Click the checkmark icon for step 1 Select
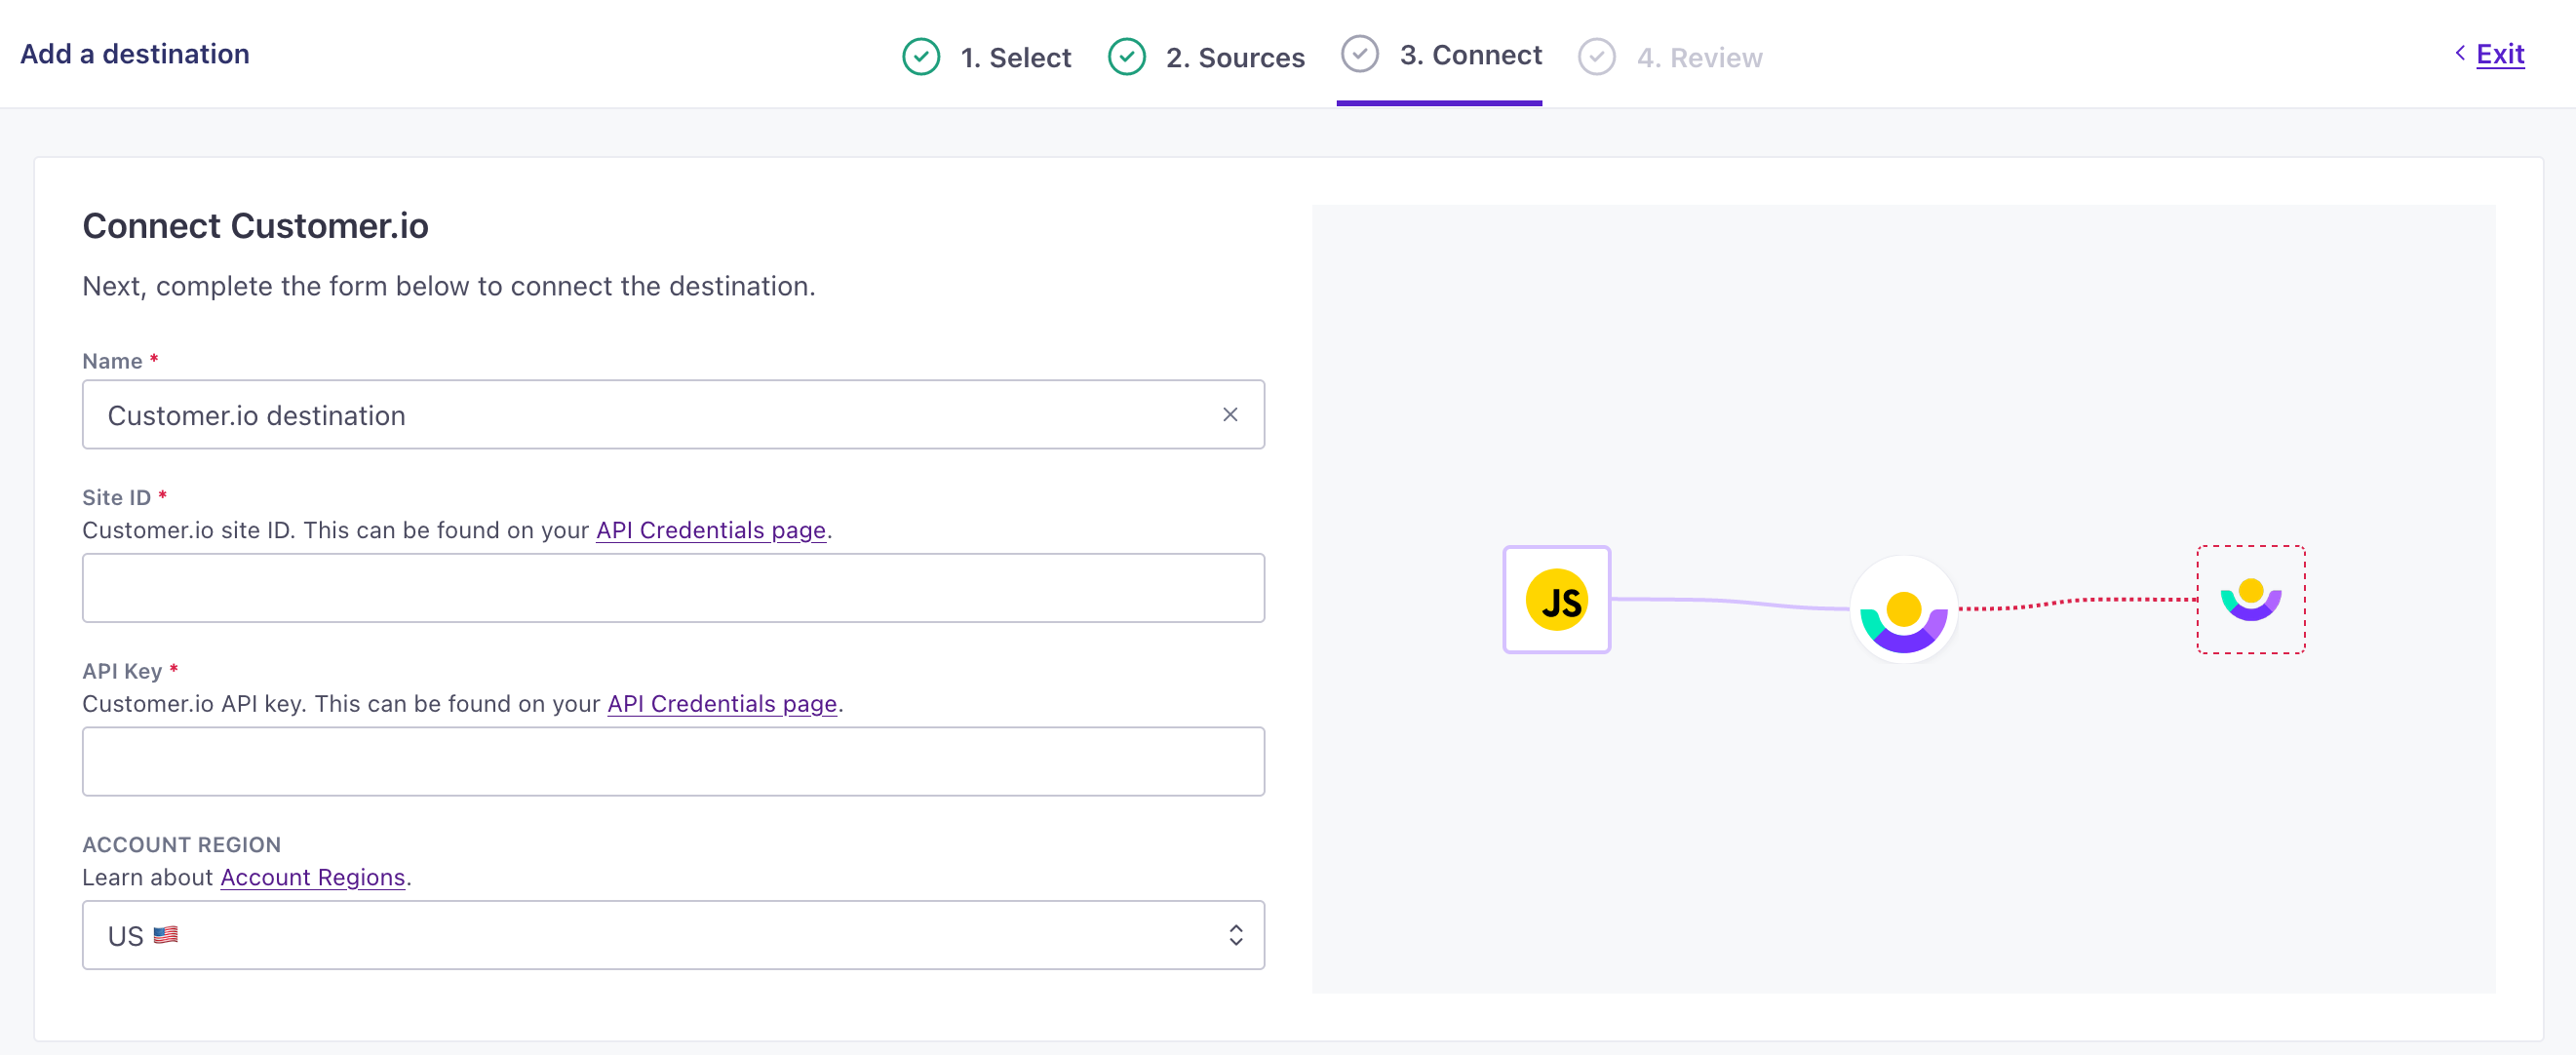 tap(921, 57)
